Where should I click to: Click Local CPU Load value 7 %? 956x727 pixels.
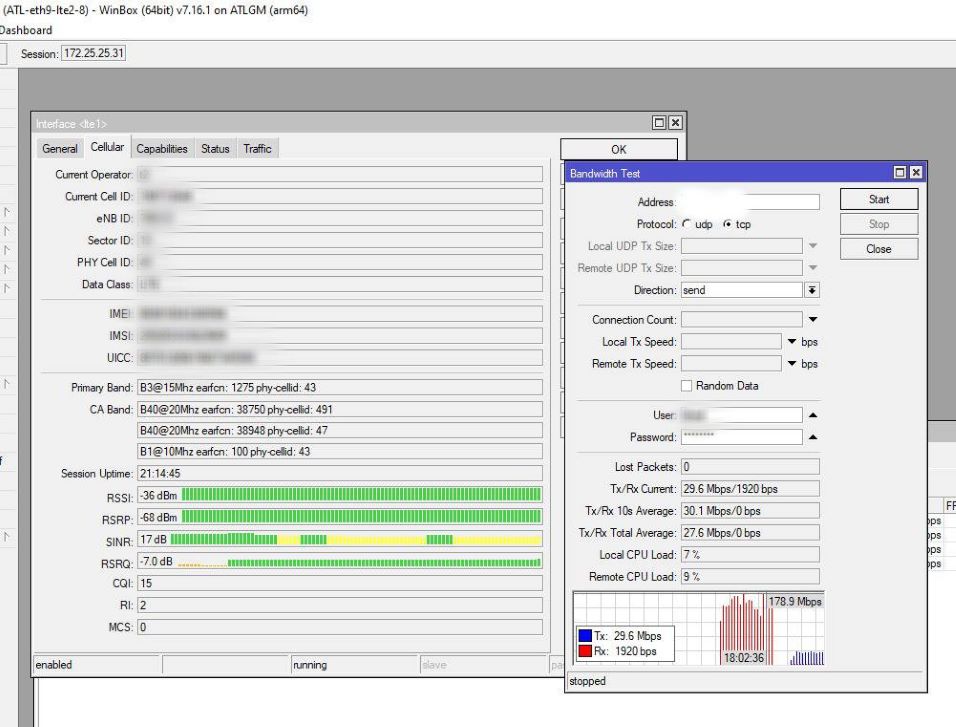[x=750, y=554]
